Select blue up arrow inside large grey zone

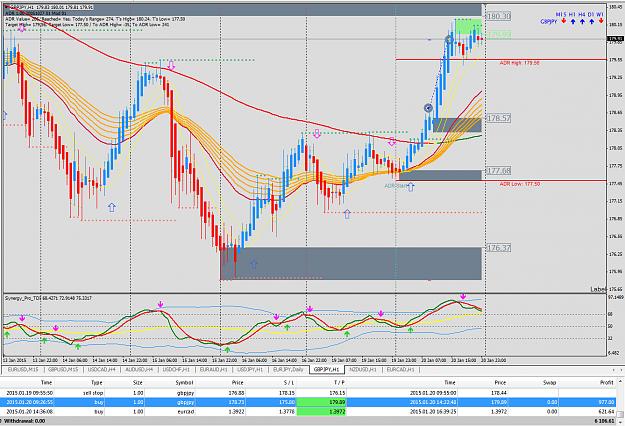(254, 264)
